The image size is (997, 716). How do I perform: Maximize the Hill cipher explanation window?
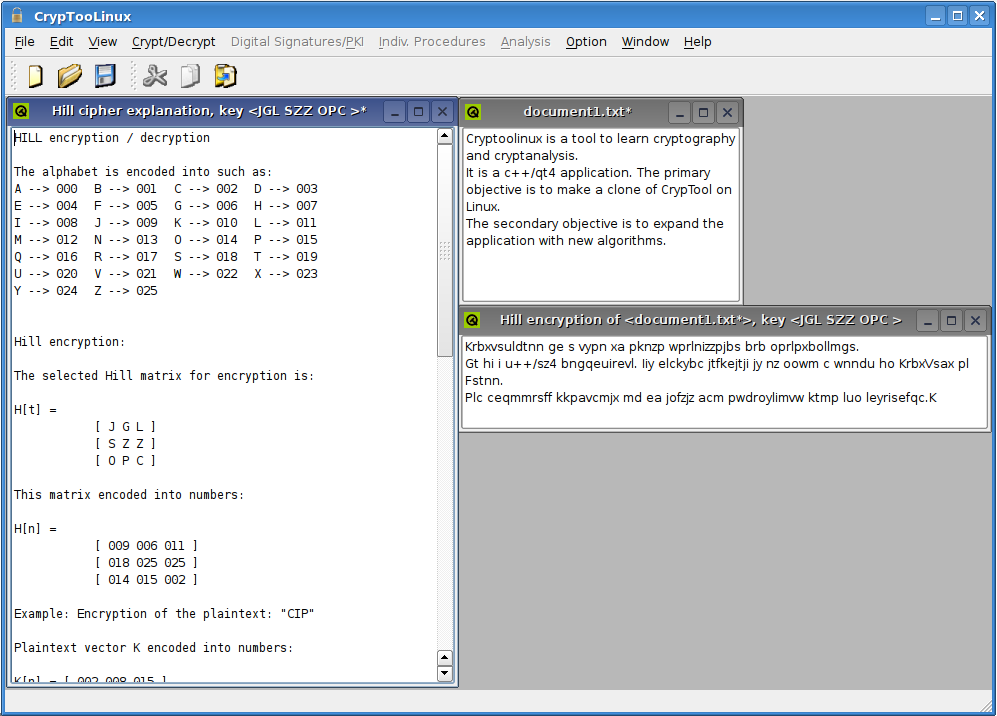coord(418,113)
